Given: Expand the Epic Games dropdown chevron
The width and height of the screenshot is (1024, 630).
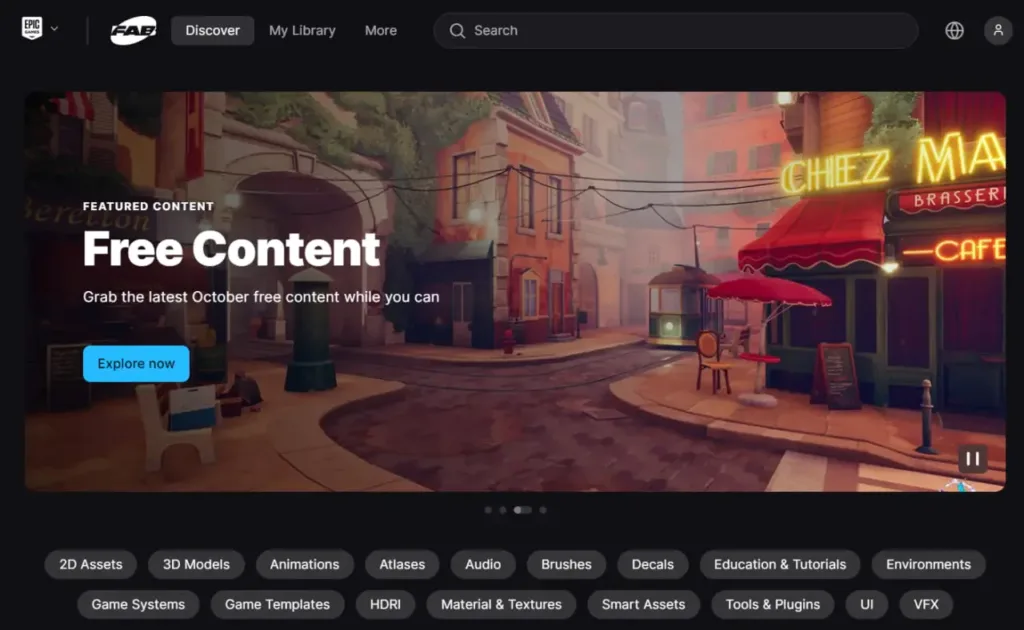Looking at the screenshot, I should click(x=55, y=30).
